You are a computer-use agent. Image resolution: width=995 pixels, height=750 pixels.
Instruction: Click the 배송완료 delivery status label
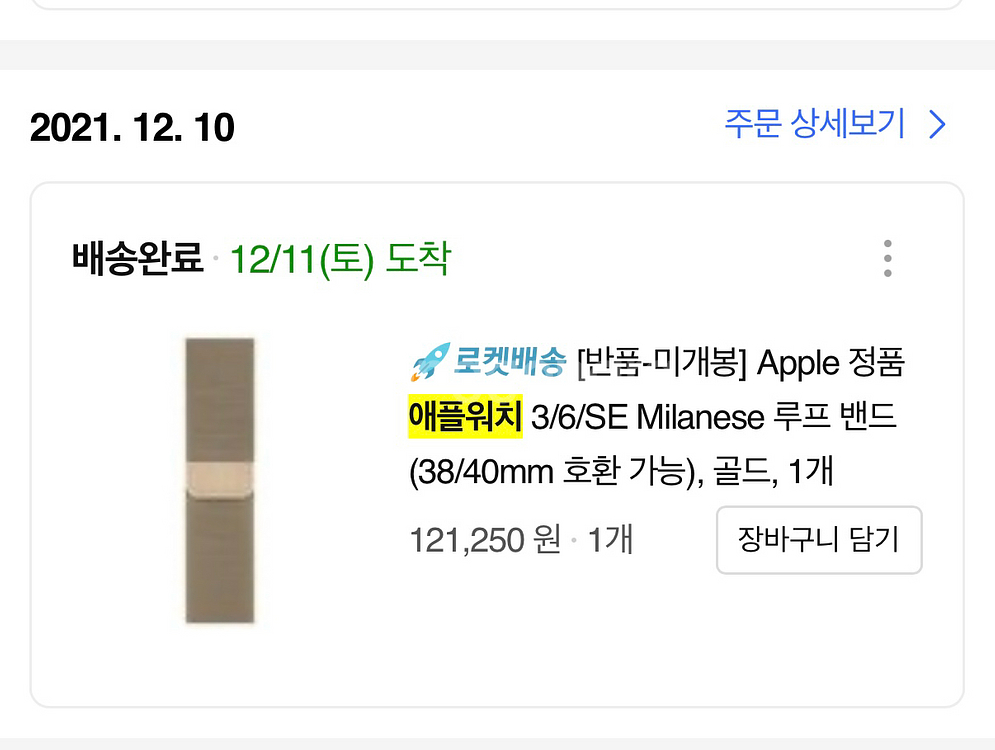[x=137, y=260]
